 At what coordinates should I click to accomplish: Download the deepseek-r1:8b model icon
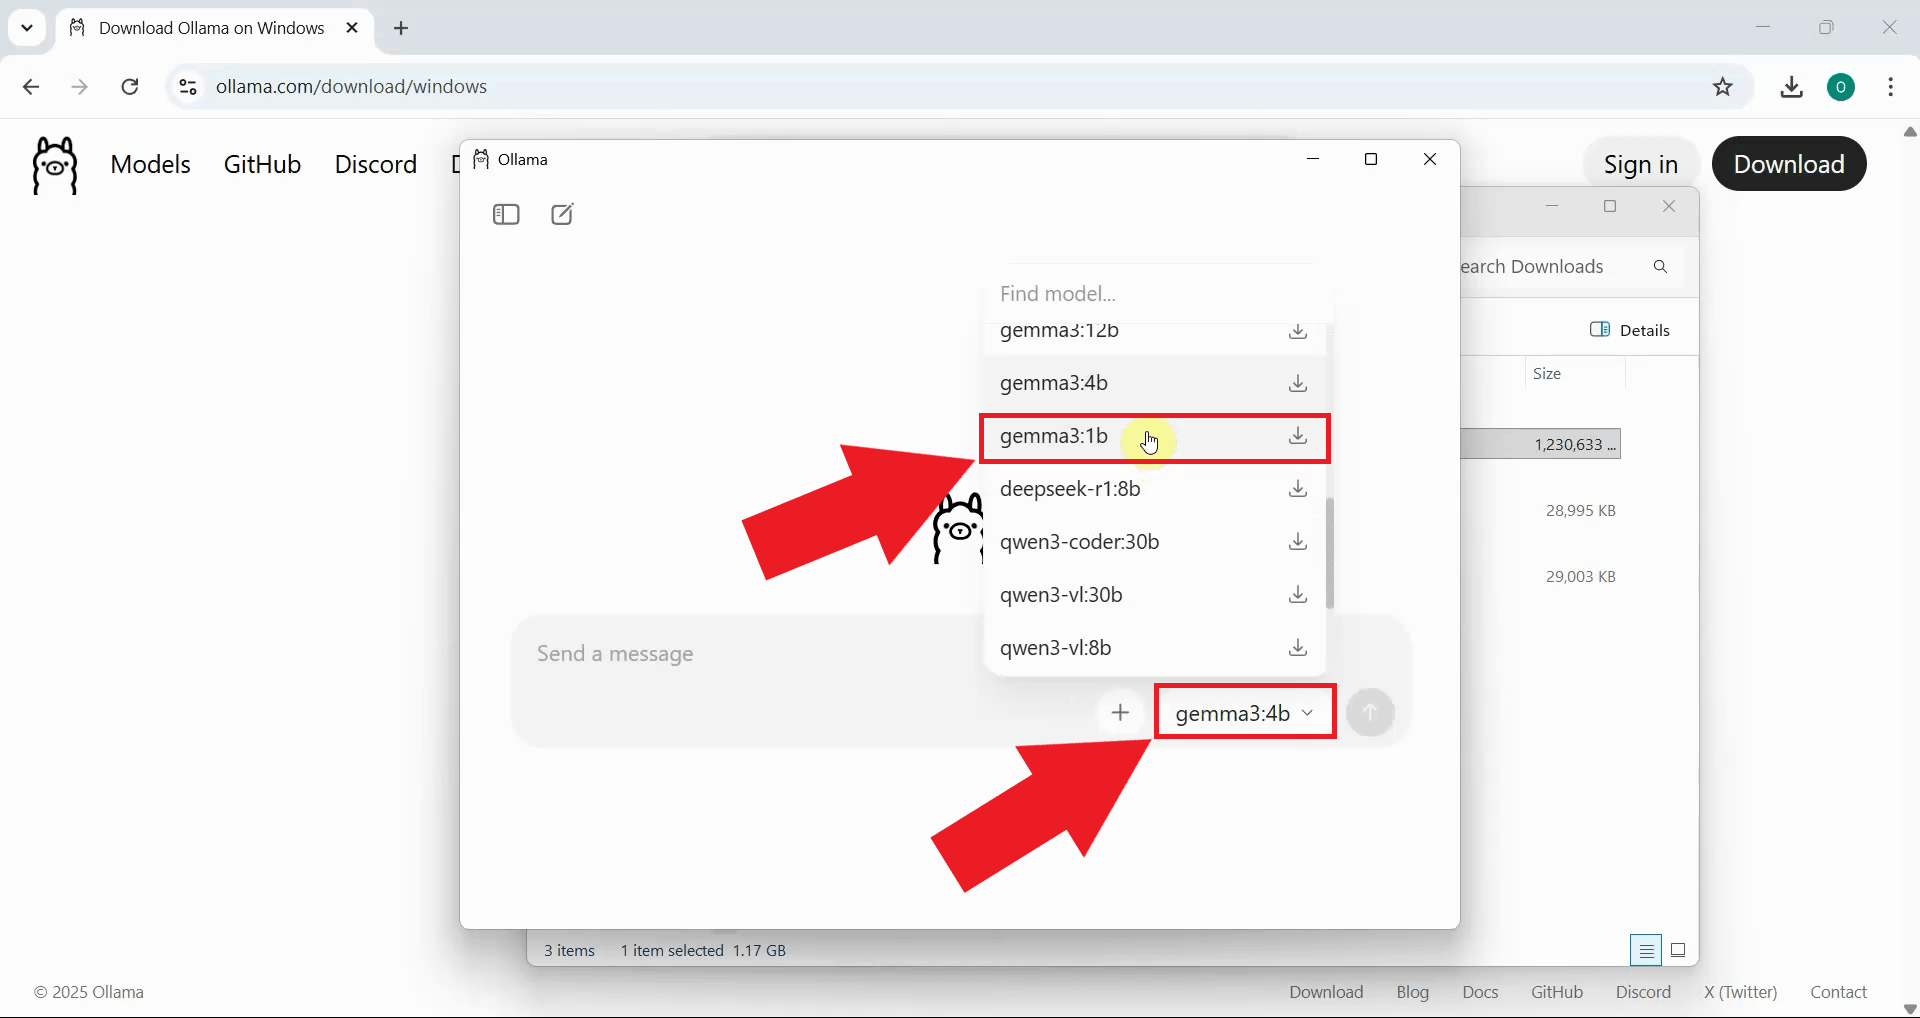[1297, 489]
